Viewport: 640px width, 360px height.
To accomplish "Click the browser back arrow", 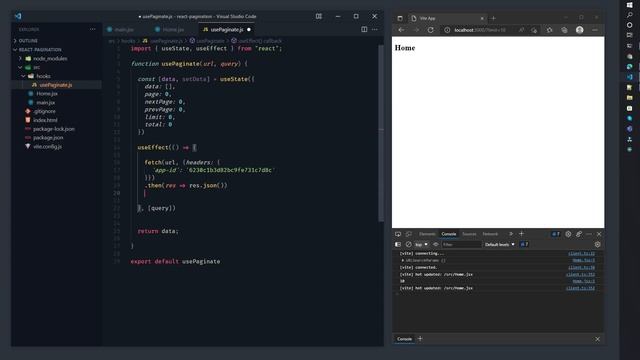I will coord(401,30).
